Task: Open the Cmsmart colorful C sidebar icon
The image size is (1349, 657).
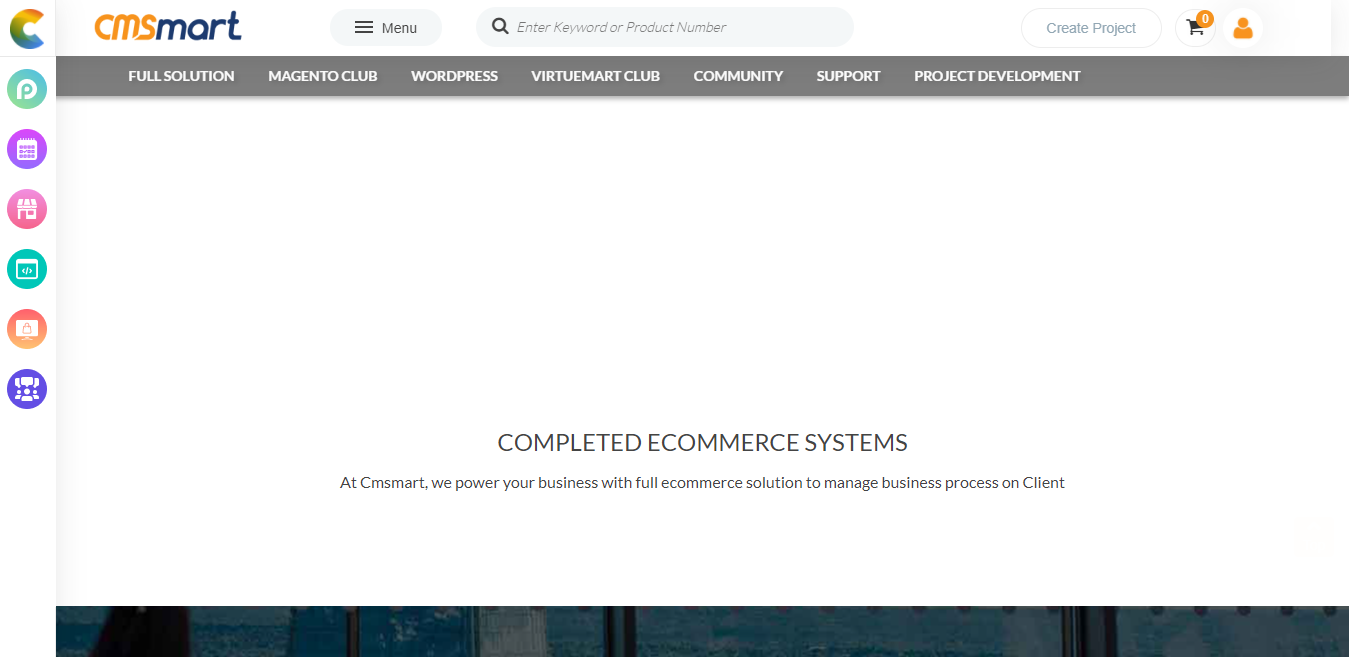Action: pos(27,28)
